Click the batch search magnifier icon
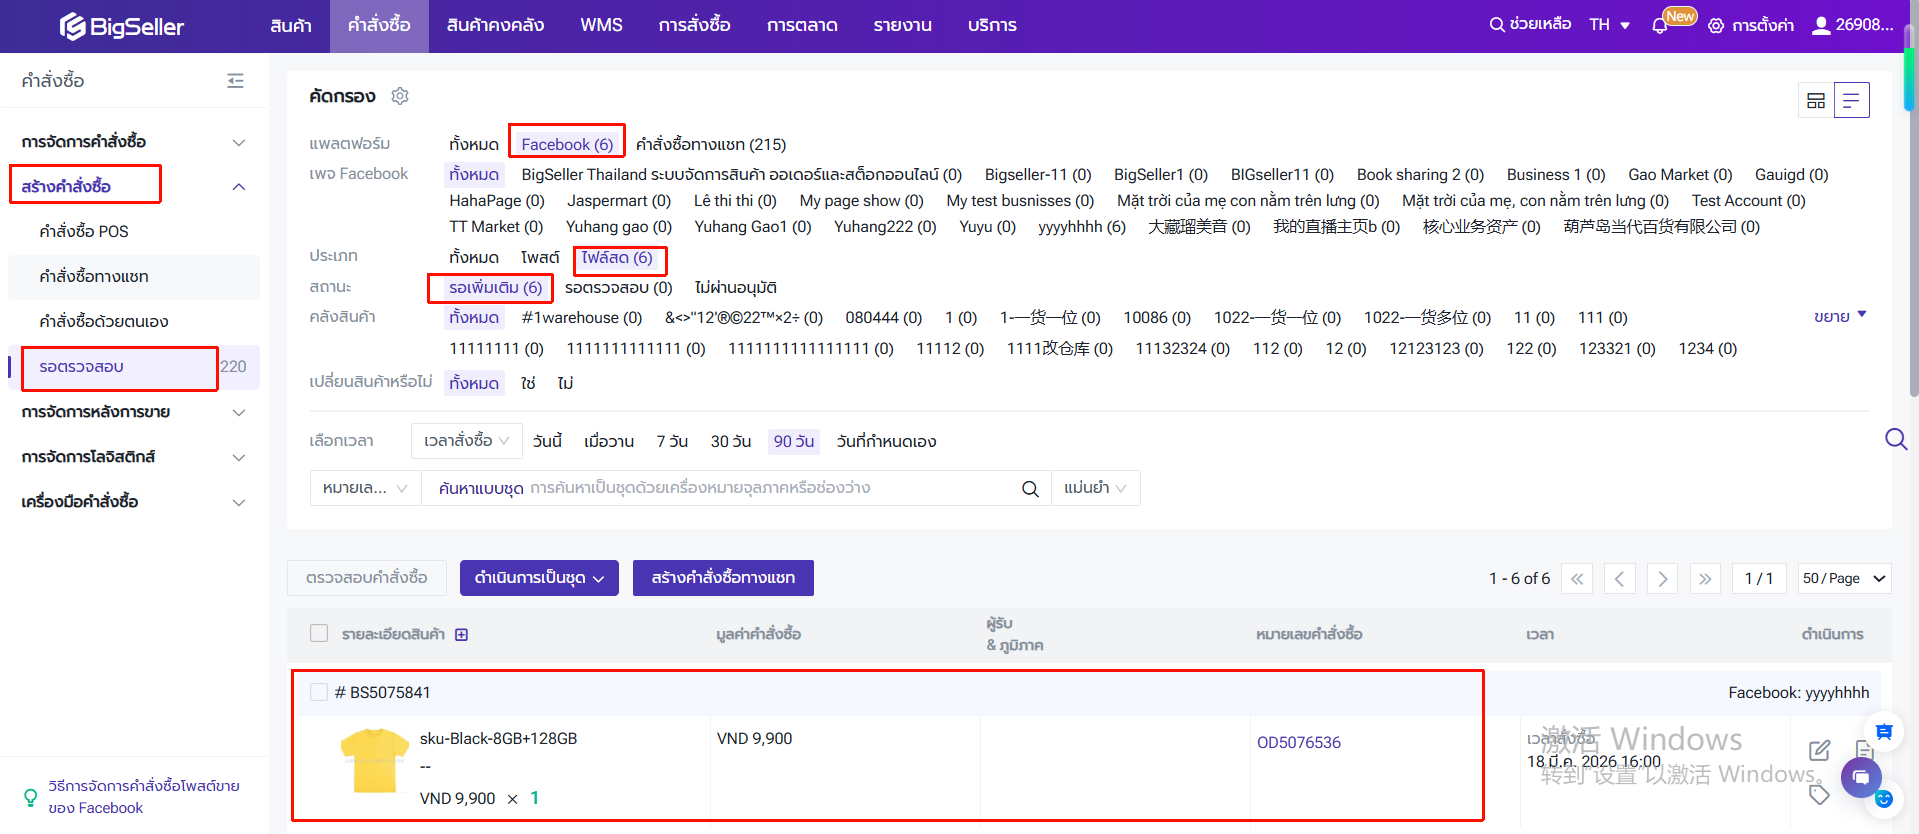Viewport: 1919px width, 834px height. pyautogui.click(x=1029, y=489)
